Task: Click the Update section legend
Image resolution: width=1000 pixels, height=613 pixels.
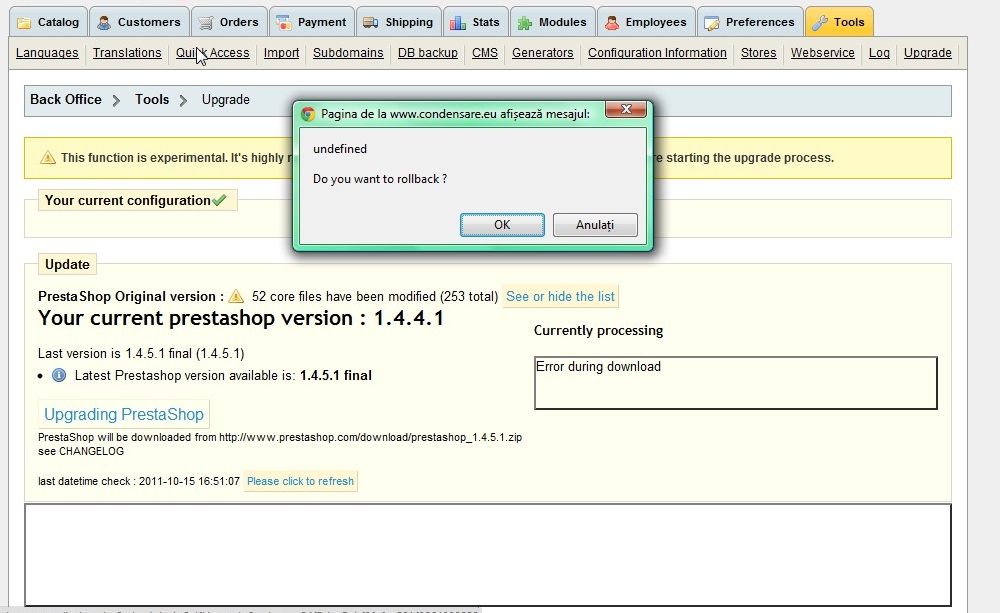Action: 67,264
